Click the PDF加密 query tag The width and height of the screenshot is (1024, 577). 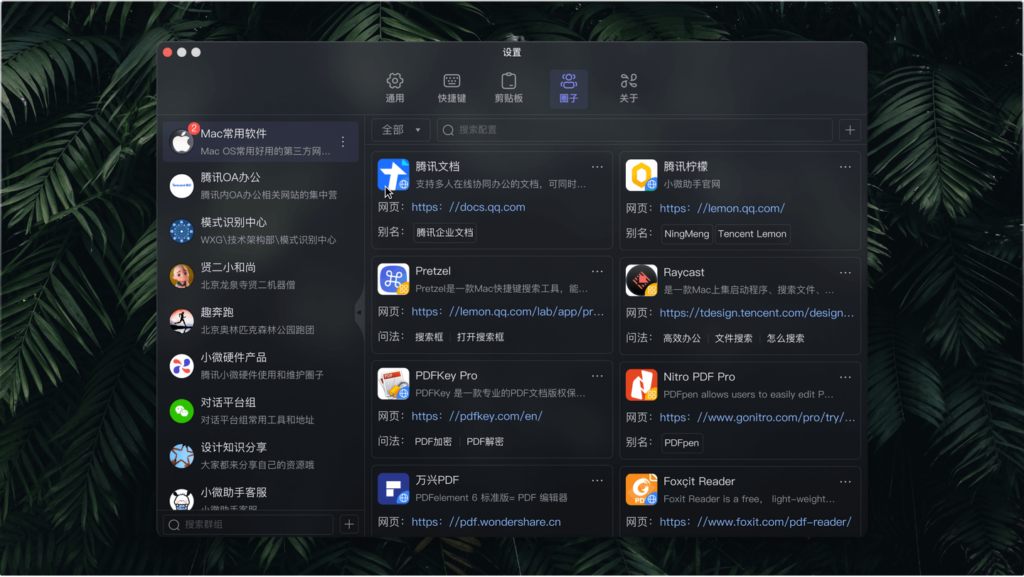[x=434, y=441]
